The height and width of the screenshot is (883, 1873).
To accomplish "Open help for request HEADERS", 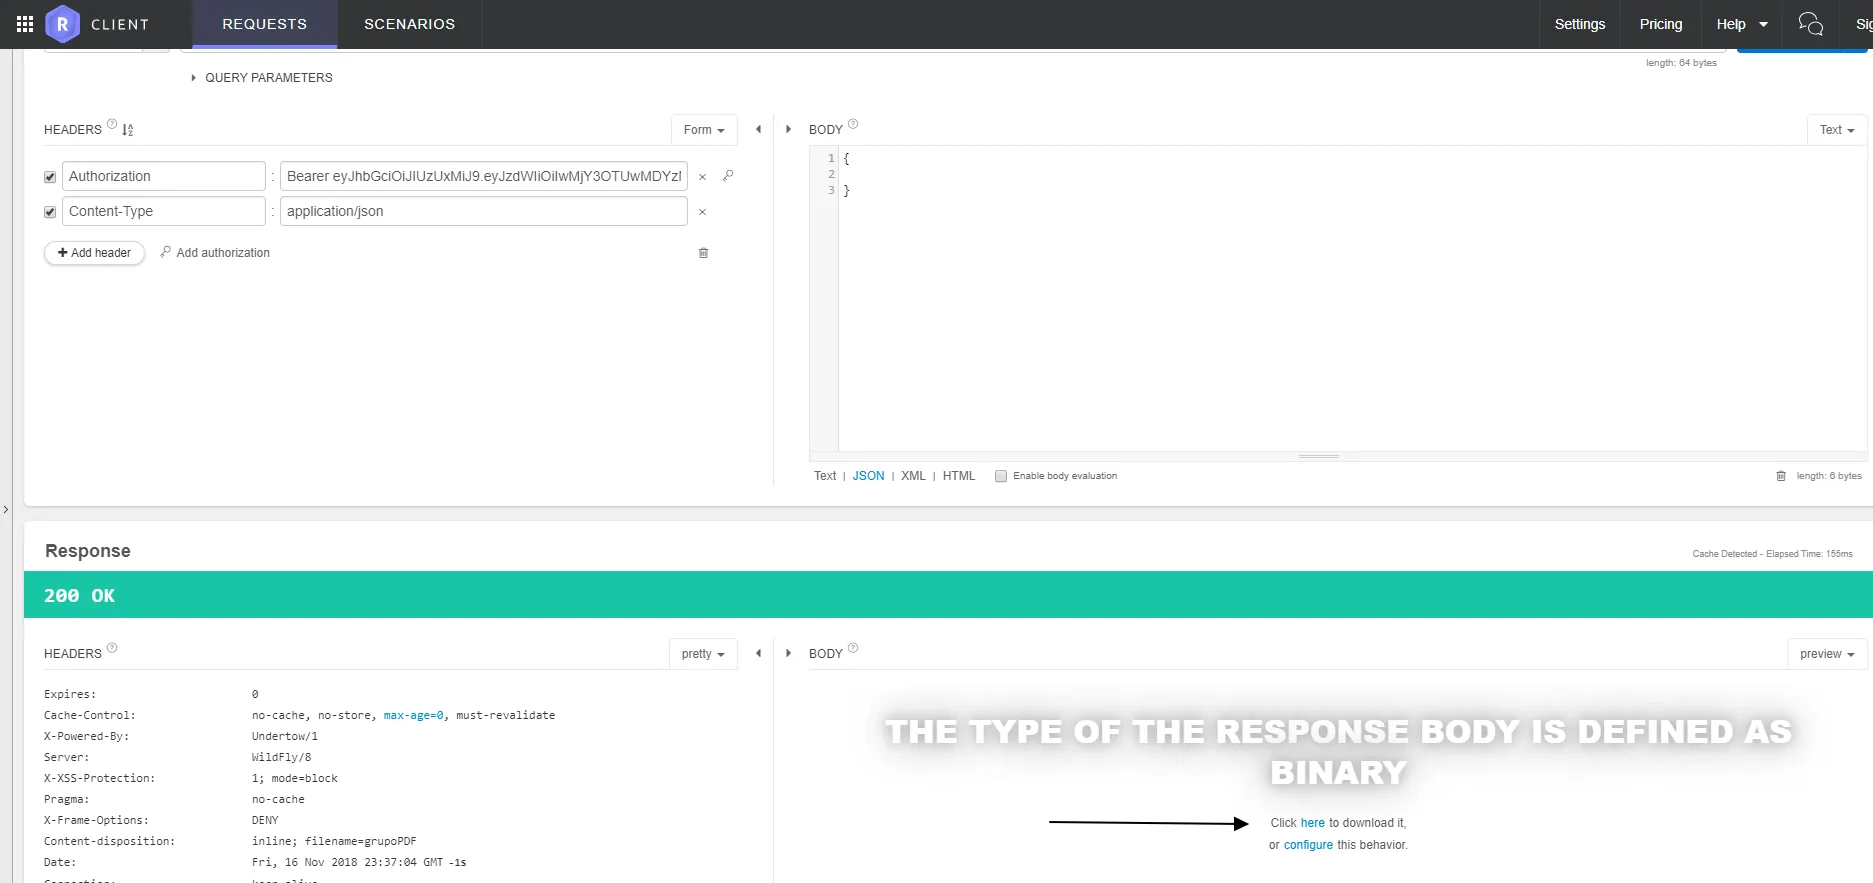I will coord(112,124).
